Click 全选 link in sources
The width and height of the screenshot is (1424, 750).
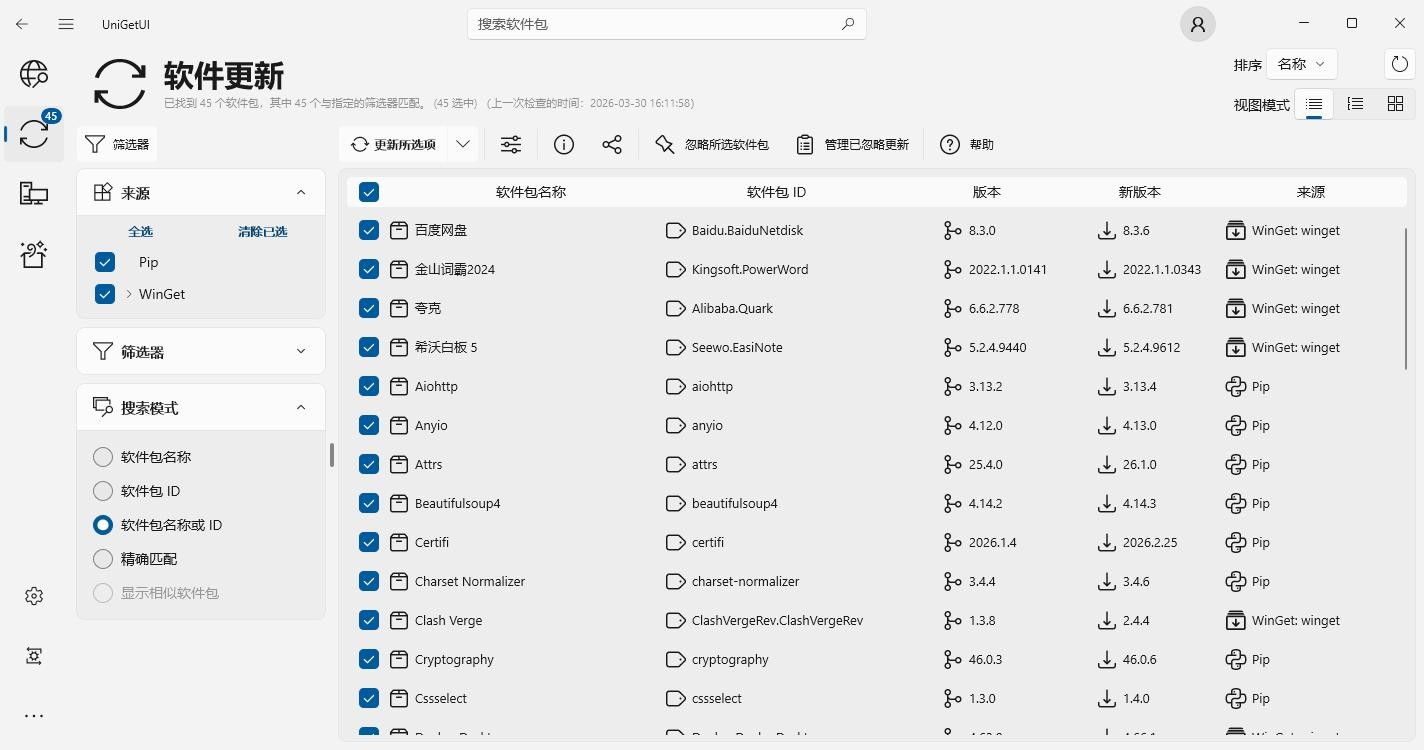click(x=140, y=232)
